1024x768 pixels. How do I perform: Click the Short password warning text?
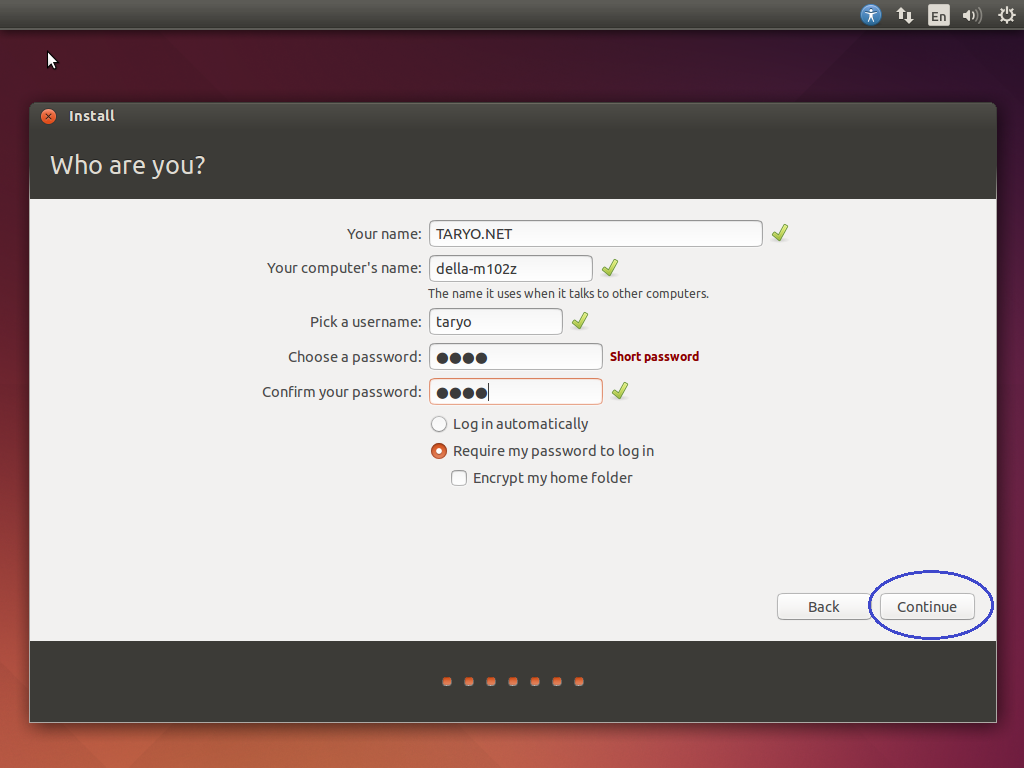[654, 356]
